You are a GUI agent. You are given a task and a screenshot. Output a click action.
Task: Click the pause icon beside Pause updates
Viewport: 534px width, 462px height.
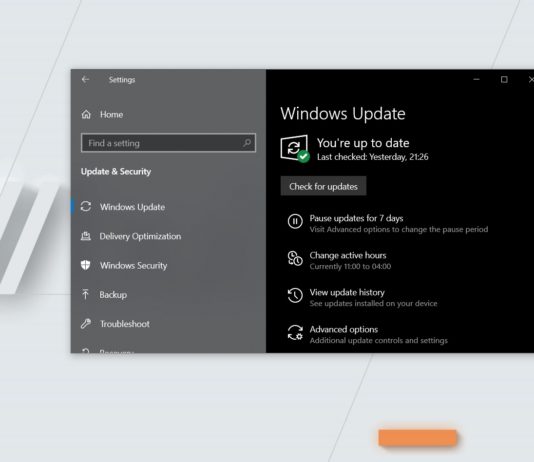[295, 221]
